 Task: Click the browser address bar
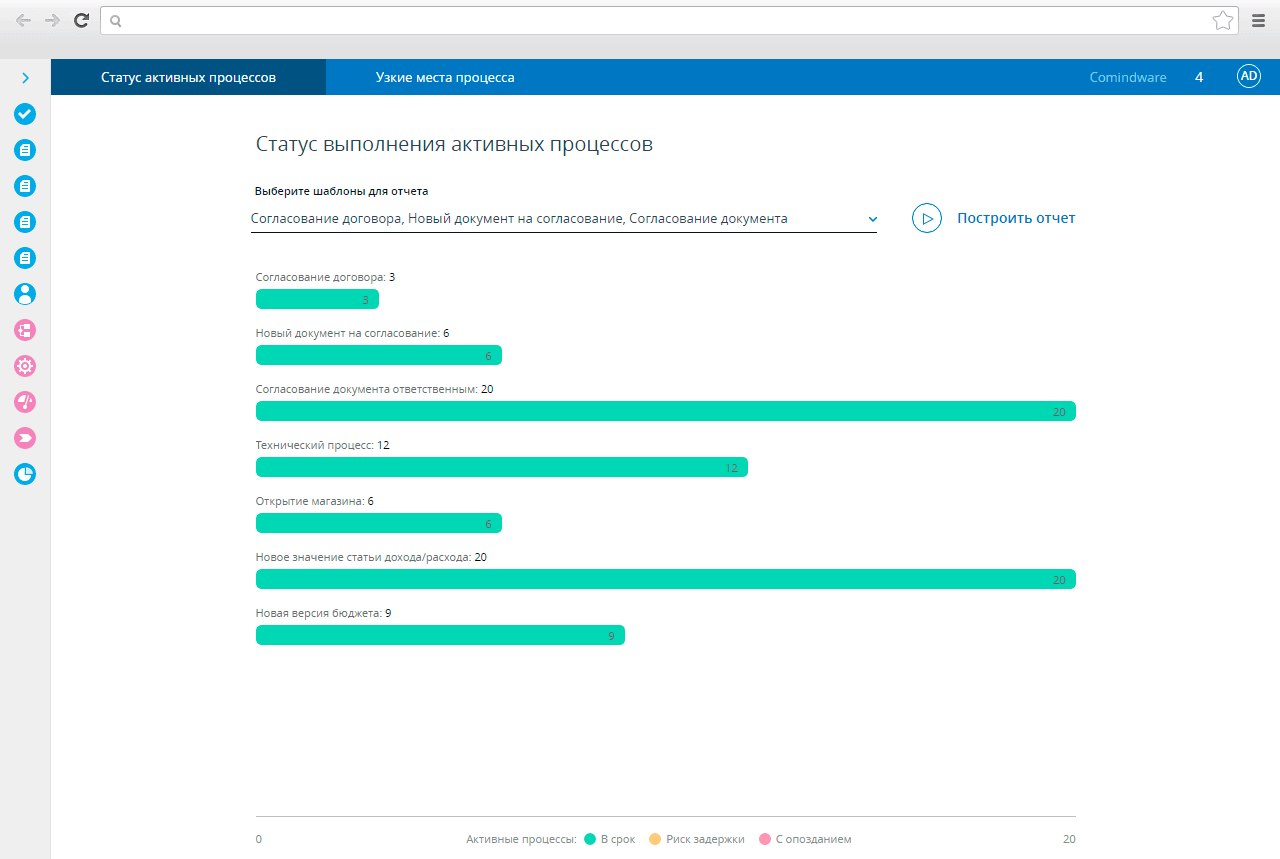(669, 20)
